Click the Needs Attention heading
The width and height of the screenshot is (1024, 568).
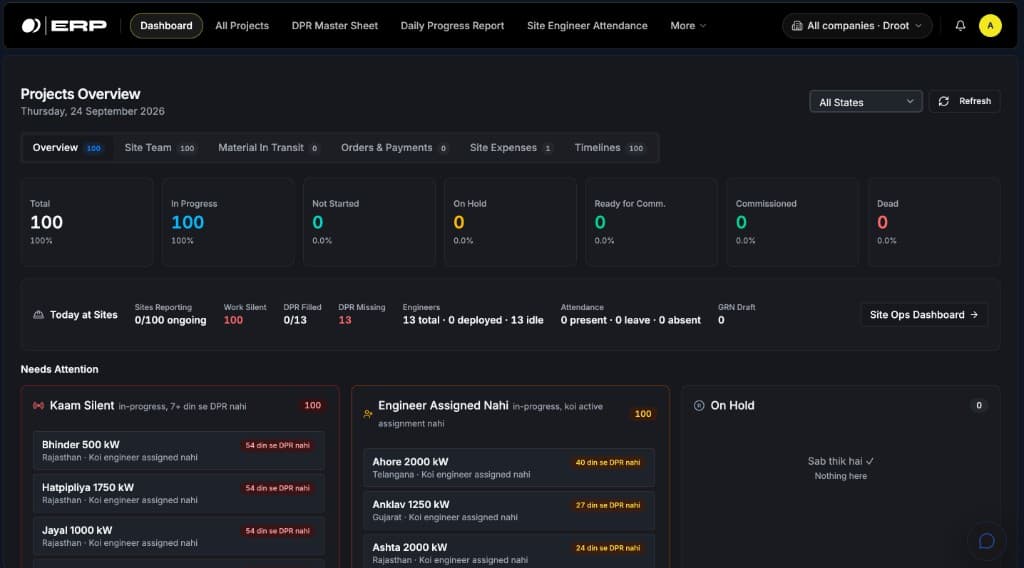(59, 369)
